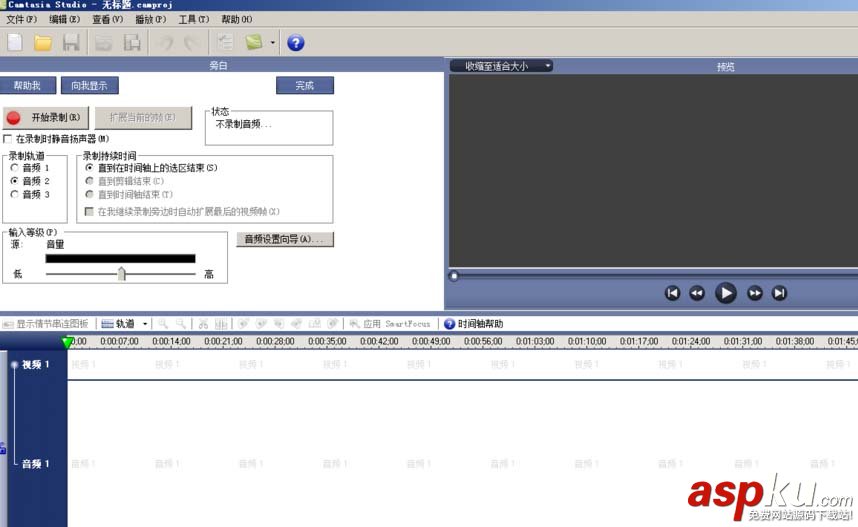Open the 查看 menu
This screenshot has height=527, width=858.
[x=107, y=19]
